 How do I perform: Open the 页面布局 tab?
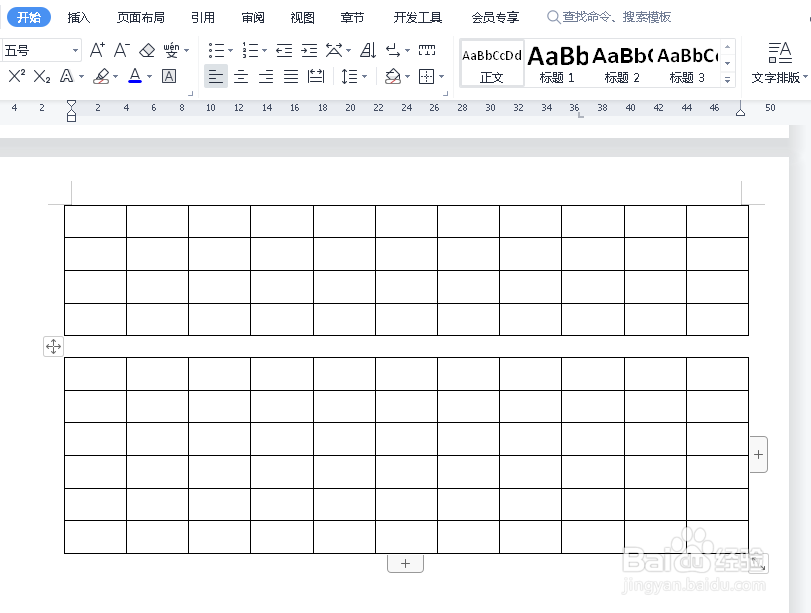(x=141, y=18)
